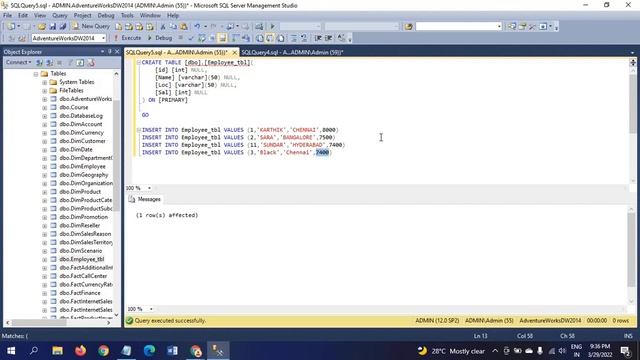640x360 pixels.
Task: Save the current query with Save icon
Action: (53, 27)
